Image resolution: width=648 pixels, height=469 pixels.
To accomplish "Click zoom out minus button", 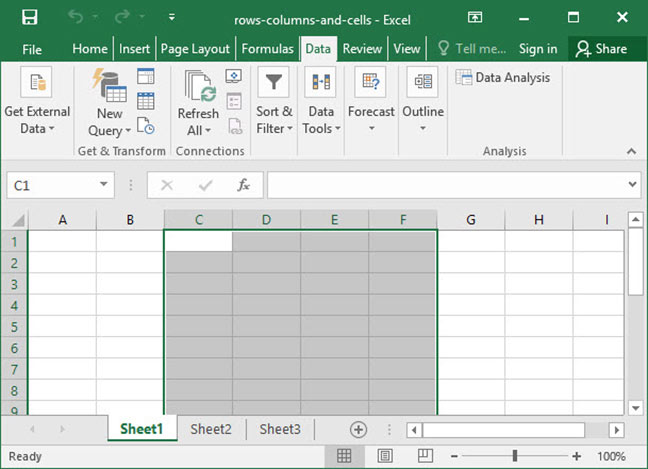I will (454, 456).
